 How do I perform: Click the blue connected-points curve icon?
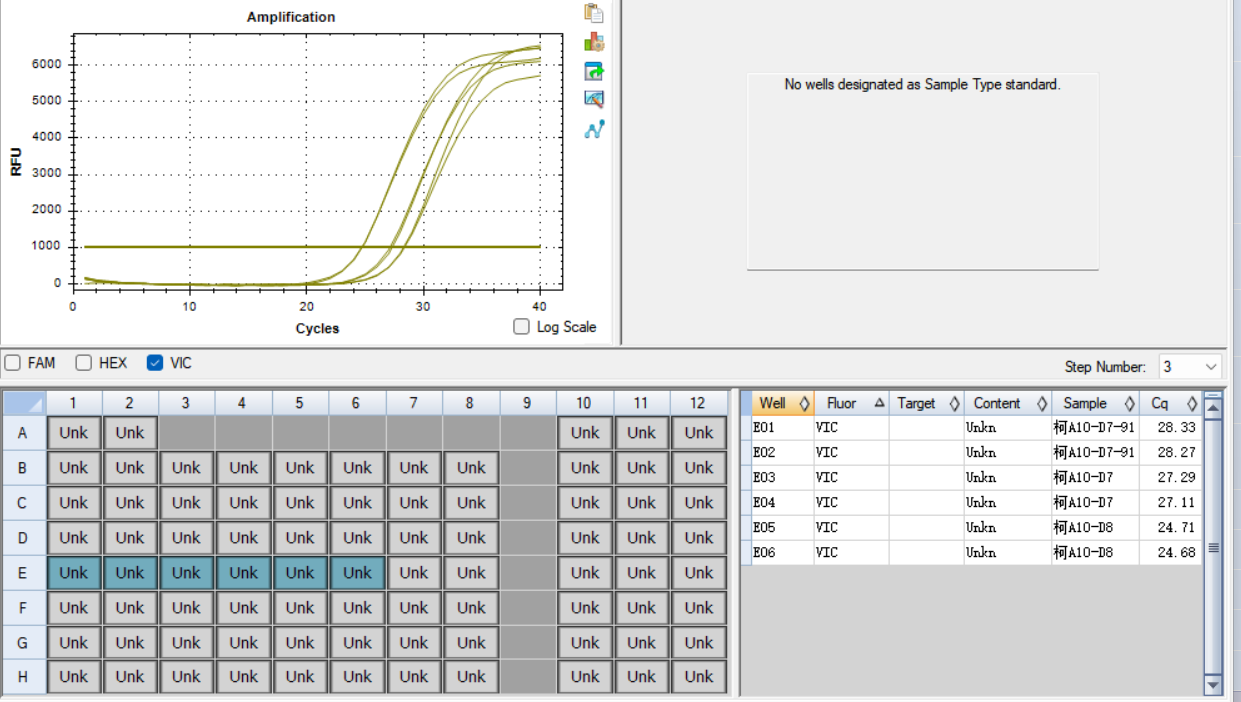coord(594,129)
